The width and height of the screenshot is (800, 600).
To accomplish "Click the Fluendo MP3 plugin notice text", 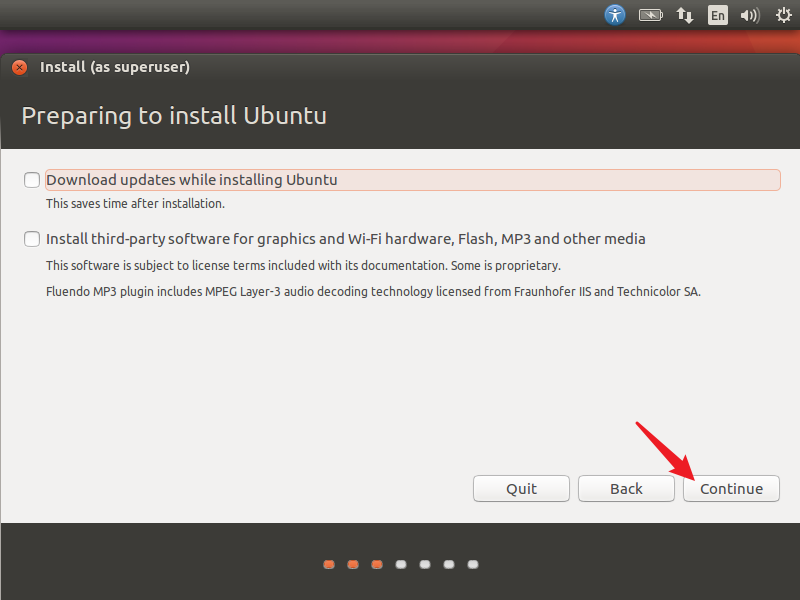I will 373,291.
